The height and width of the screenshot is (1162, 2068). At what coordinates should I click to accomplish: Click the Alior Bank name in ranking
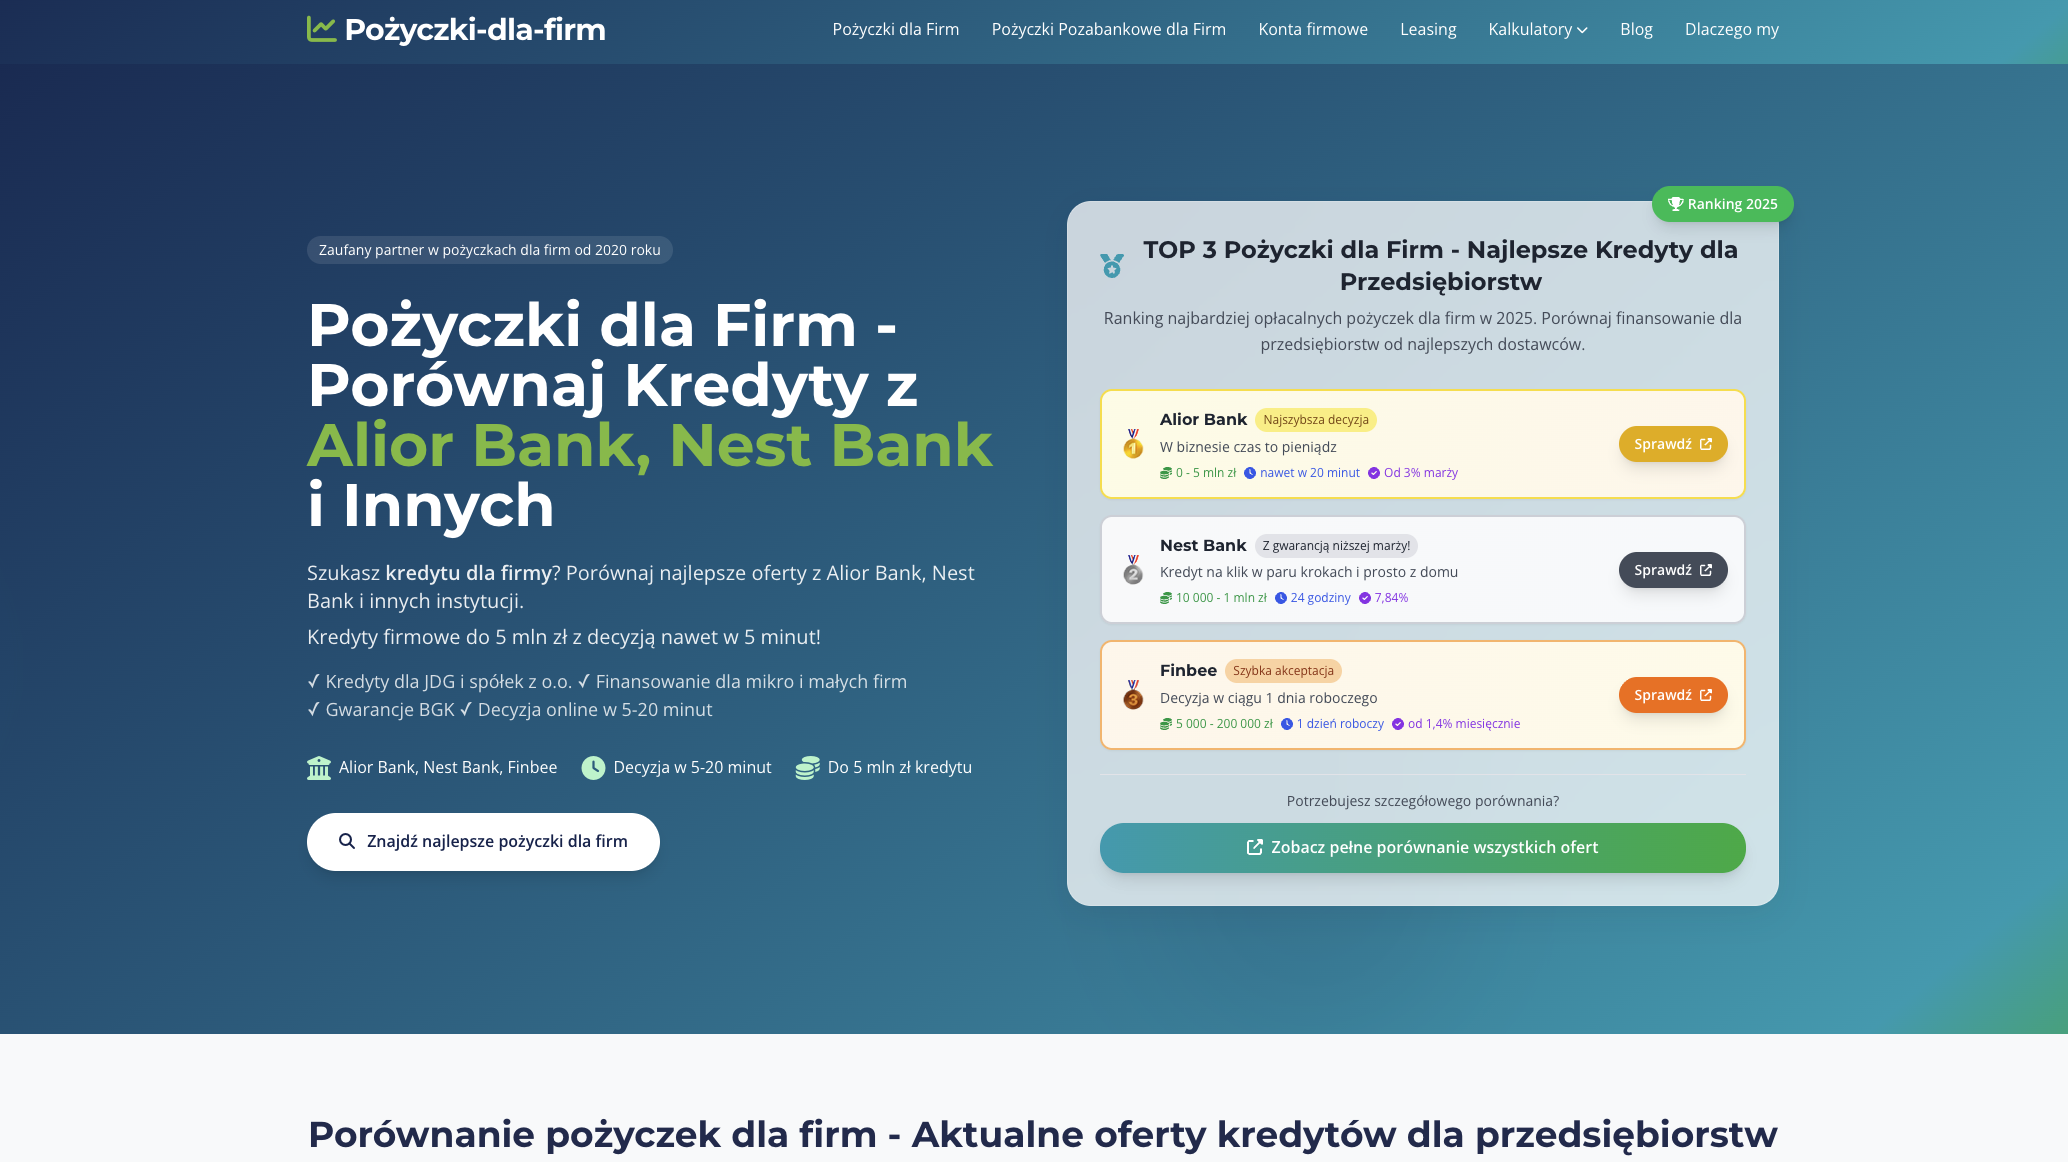coord(1204,420)
